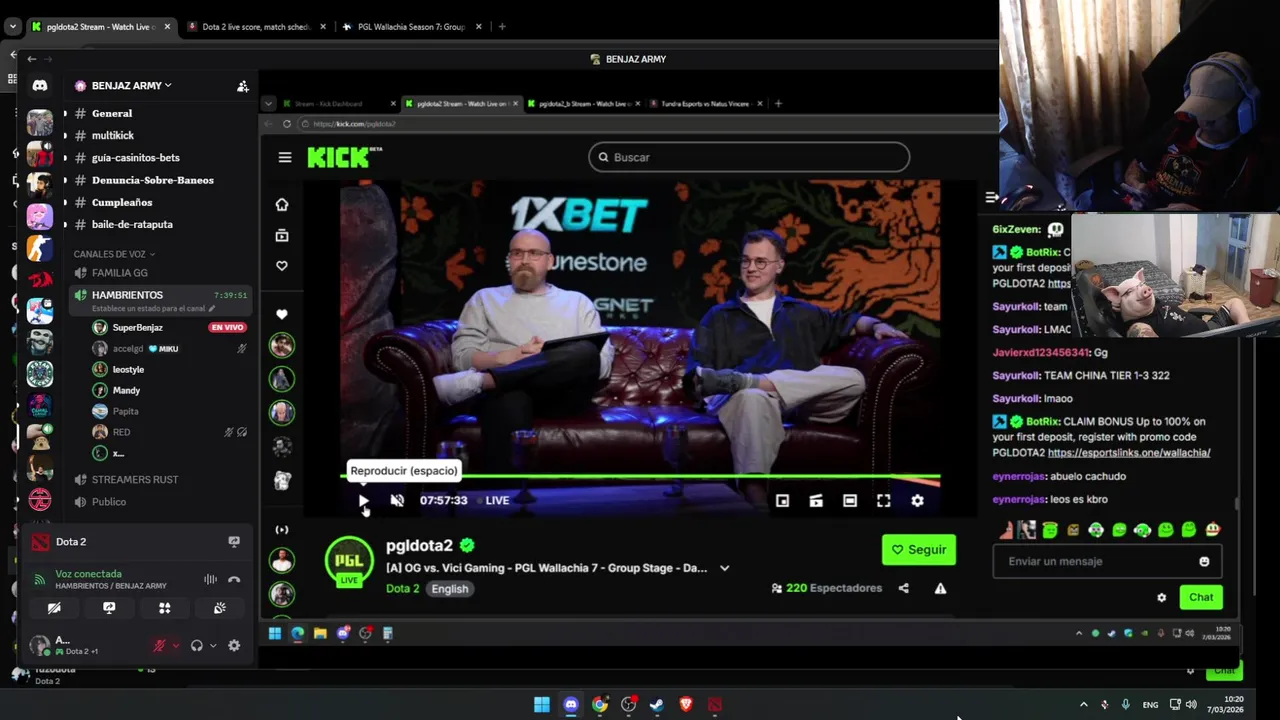The image size is (1280, 720).
Task: Open the microphone input options dropdown arrow
Action: [176, 646]
